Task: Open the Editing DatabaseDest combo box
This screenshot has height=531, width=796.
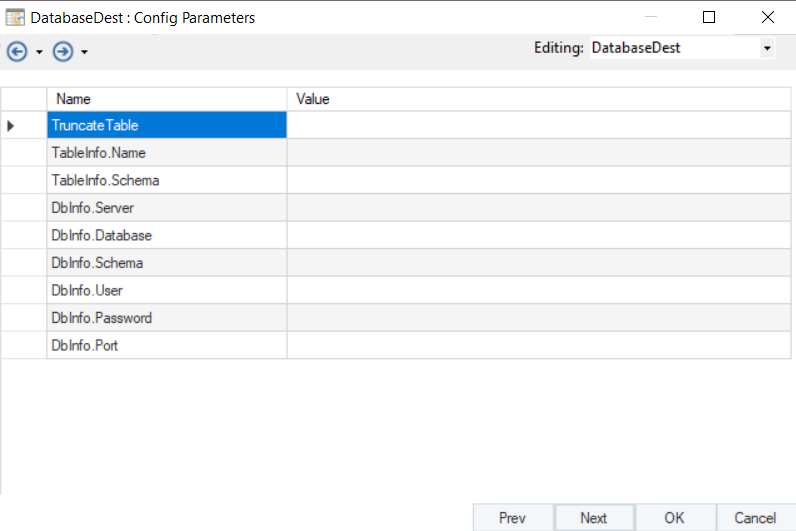Action: tap(767, 47)
